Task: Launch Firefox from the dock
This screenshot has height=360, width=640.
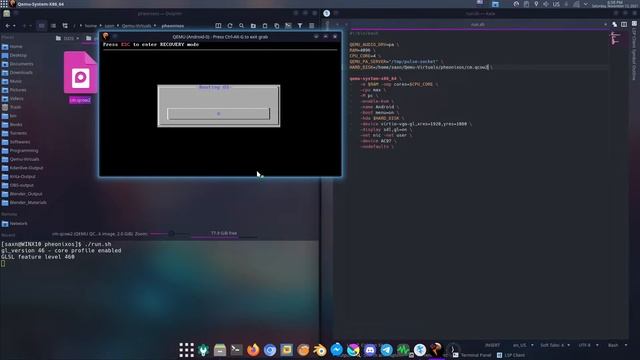Action: tap(253, 350)
